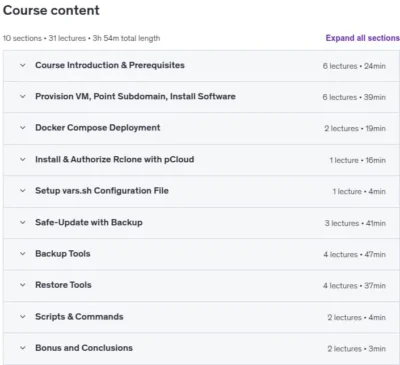Click the Expand all sections link
This screenshot has width=400, height=365.
pos(363,38)
